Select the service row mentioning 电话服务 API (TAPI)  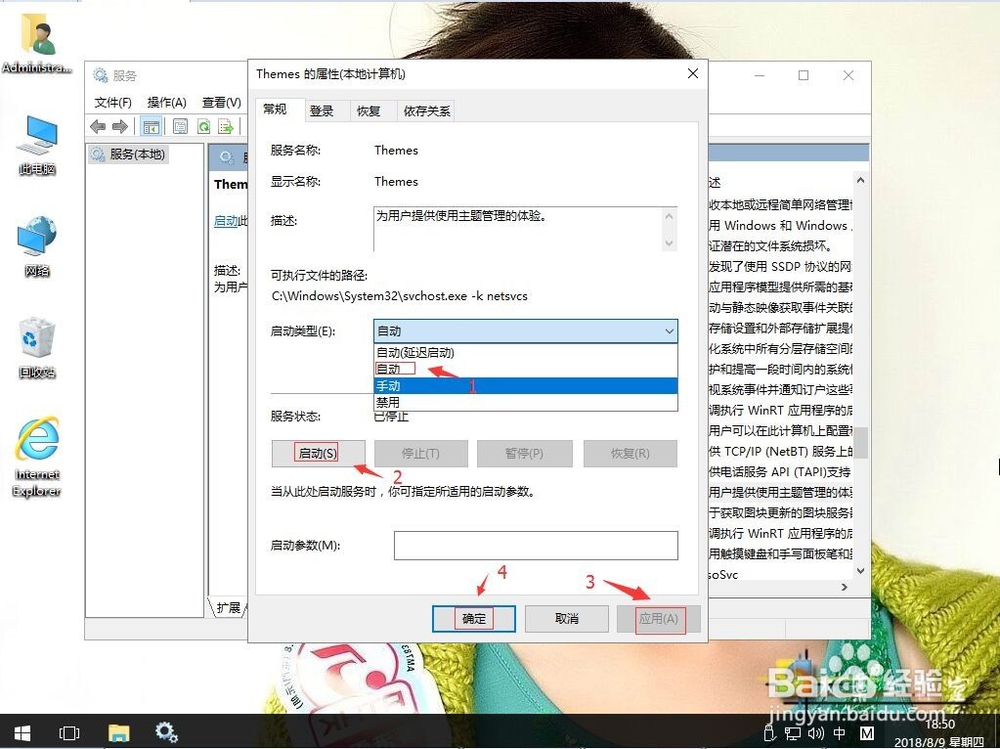pos(781,471)
